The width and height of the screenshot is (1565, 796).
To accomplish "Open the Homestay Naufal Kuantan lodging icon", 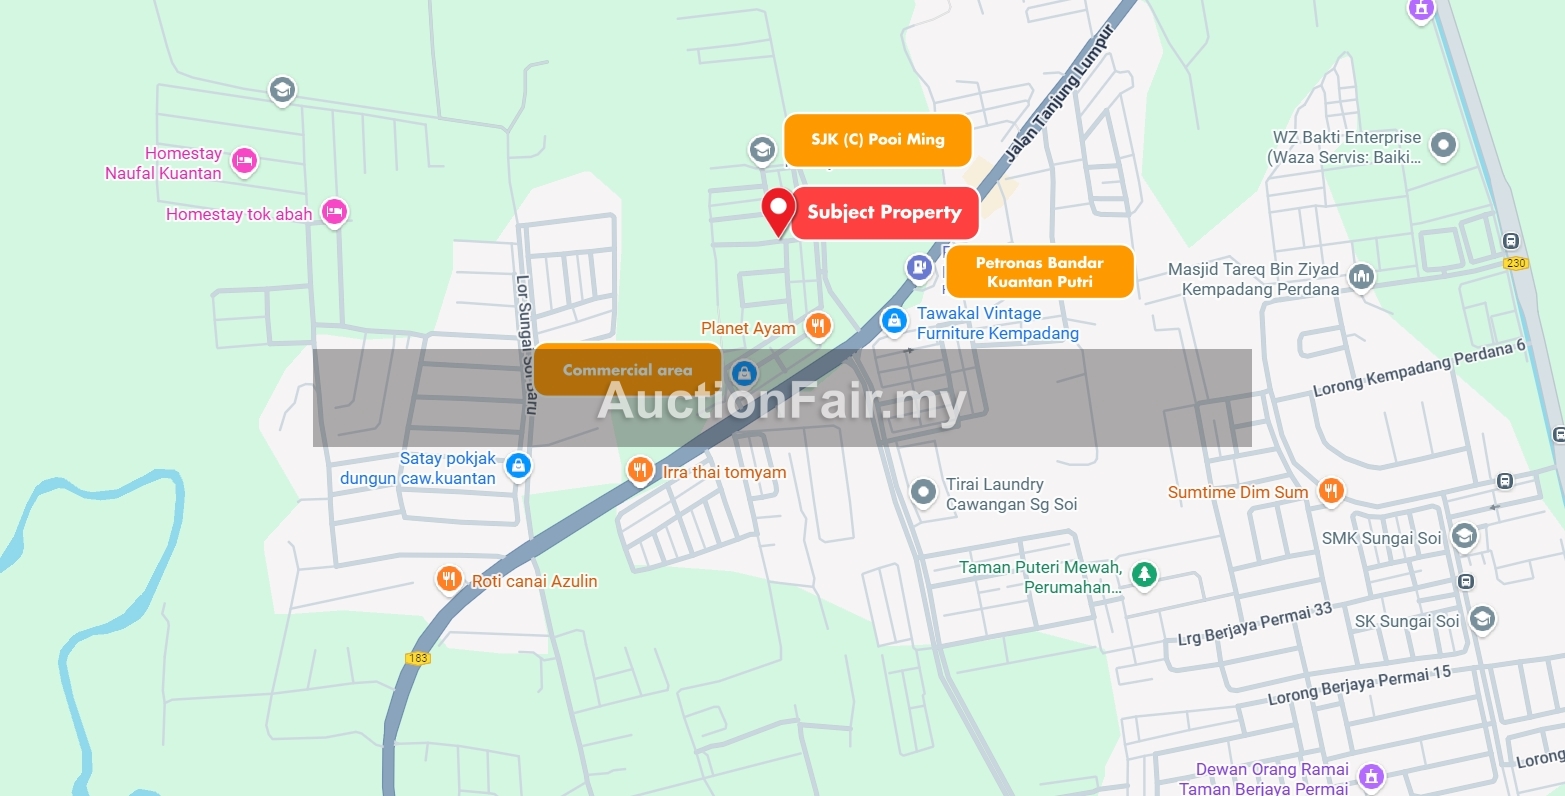I will pos(244,160).
